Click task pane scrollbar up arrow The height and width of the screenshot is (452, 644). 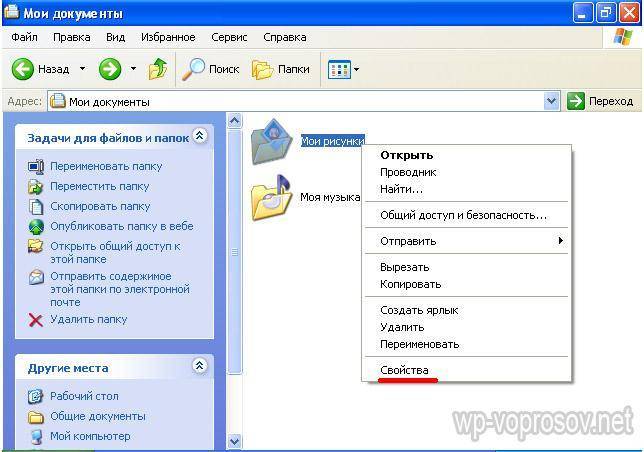(x=234, y=121)
